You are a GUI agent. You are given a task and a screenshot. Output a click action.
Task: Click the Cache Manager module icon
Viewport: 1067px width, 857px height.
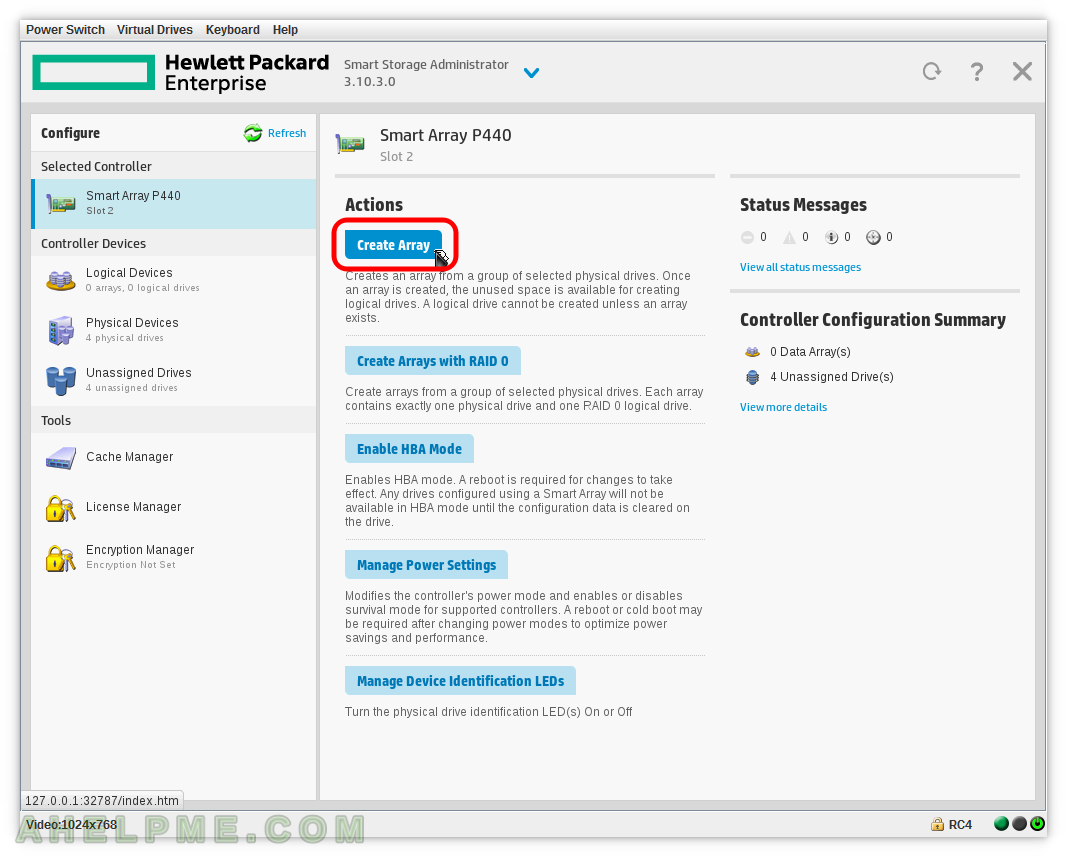click(x=61, y=458)
